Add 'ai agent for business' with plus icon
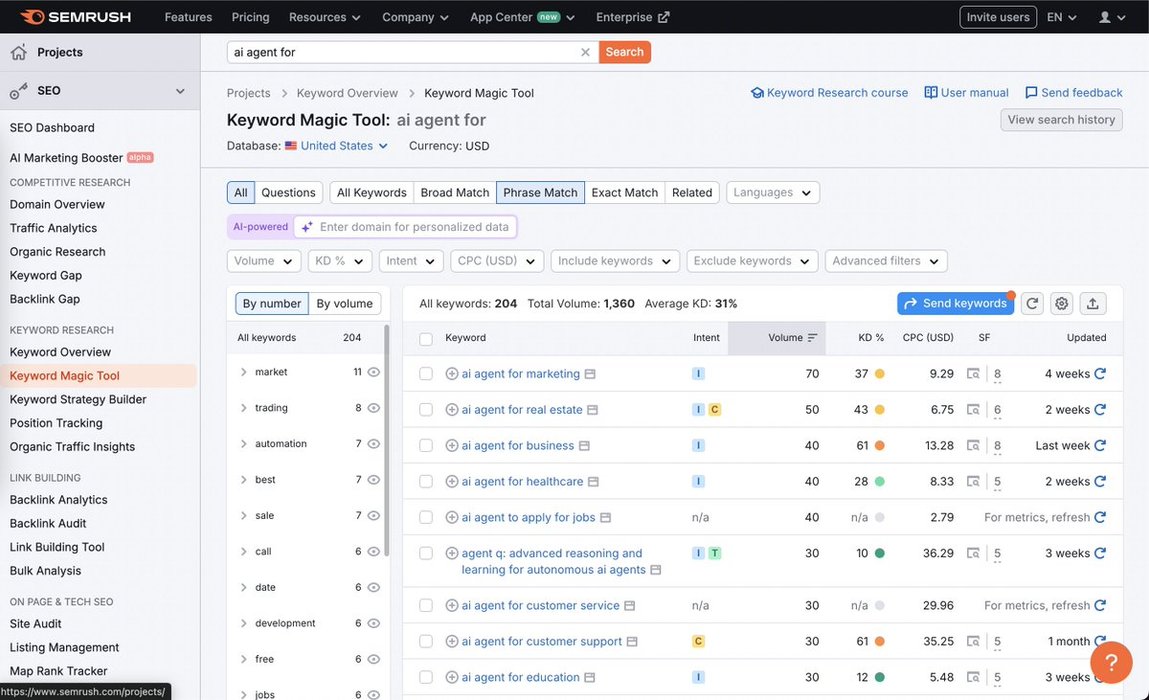 pyautogui.click(x=451, y=446)
